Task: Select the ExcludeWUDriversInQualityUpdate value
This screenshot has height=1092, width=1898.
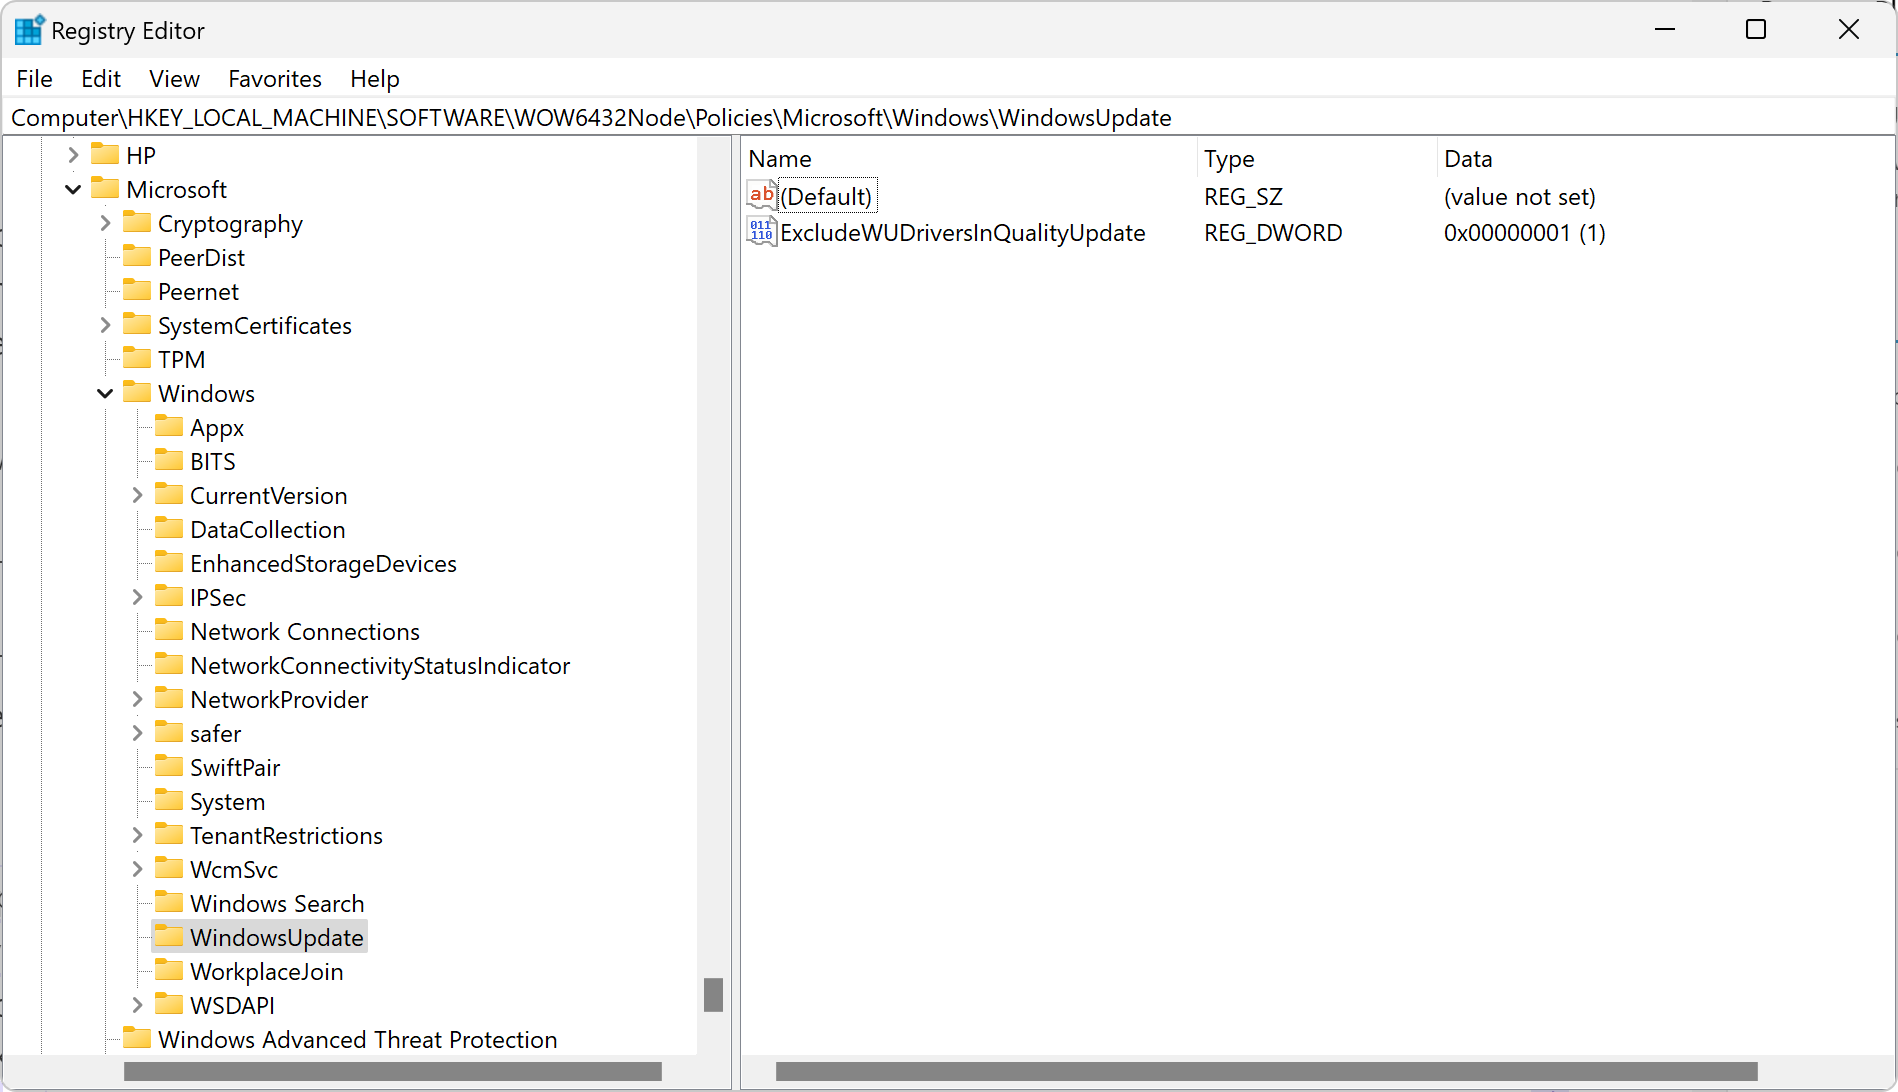Action: tap(962, 232)
